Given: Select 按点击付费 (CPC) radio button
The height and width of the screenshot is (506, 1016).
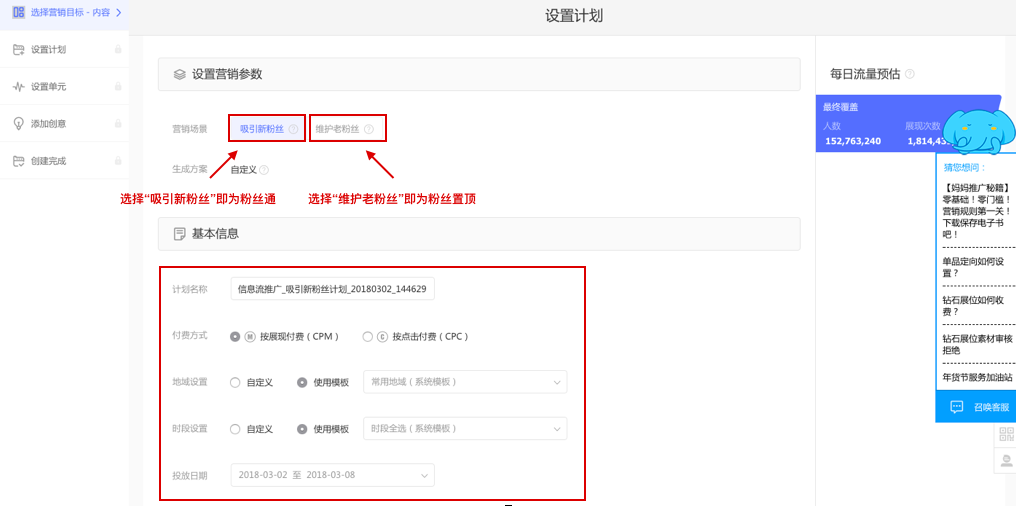Looking at the screenshot, I should 367,337.
